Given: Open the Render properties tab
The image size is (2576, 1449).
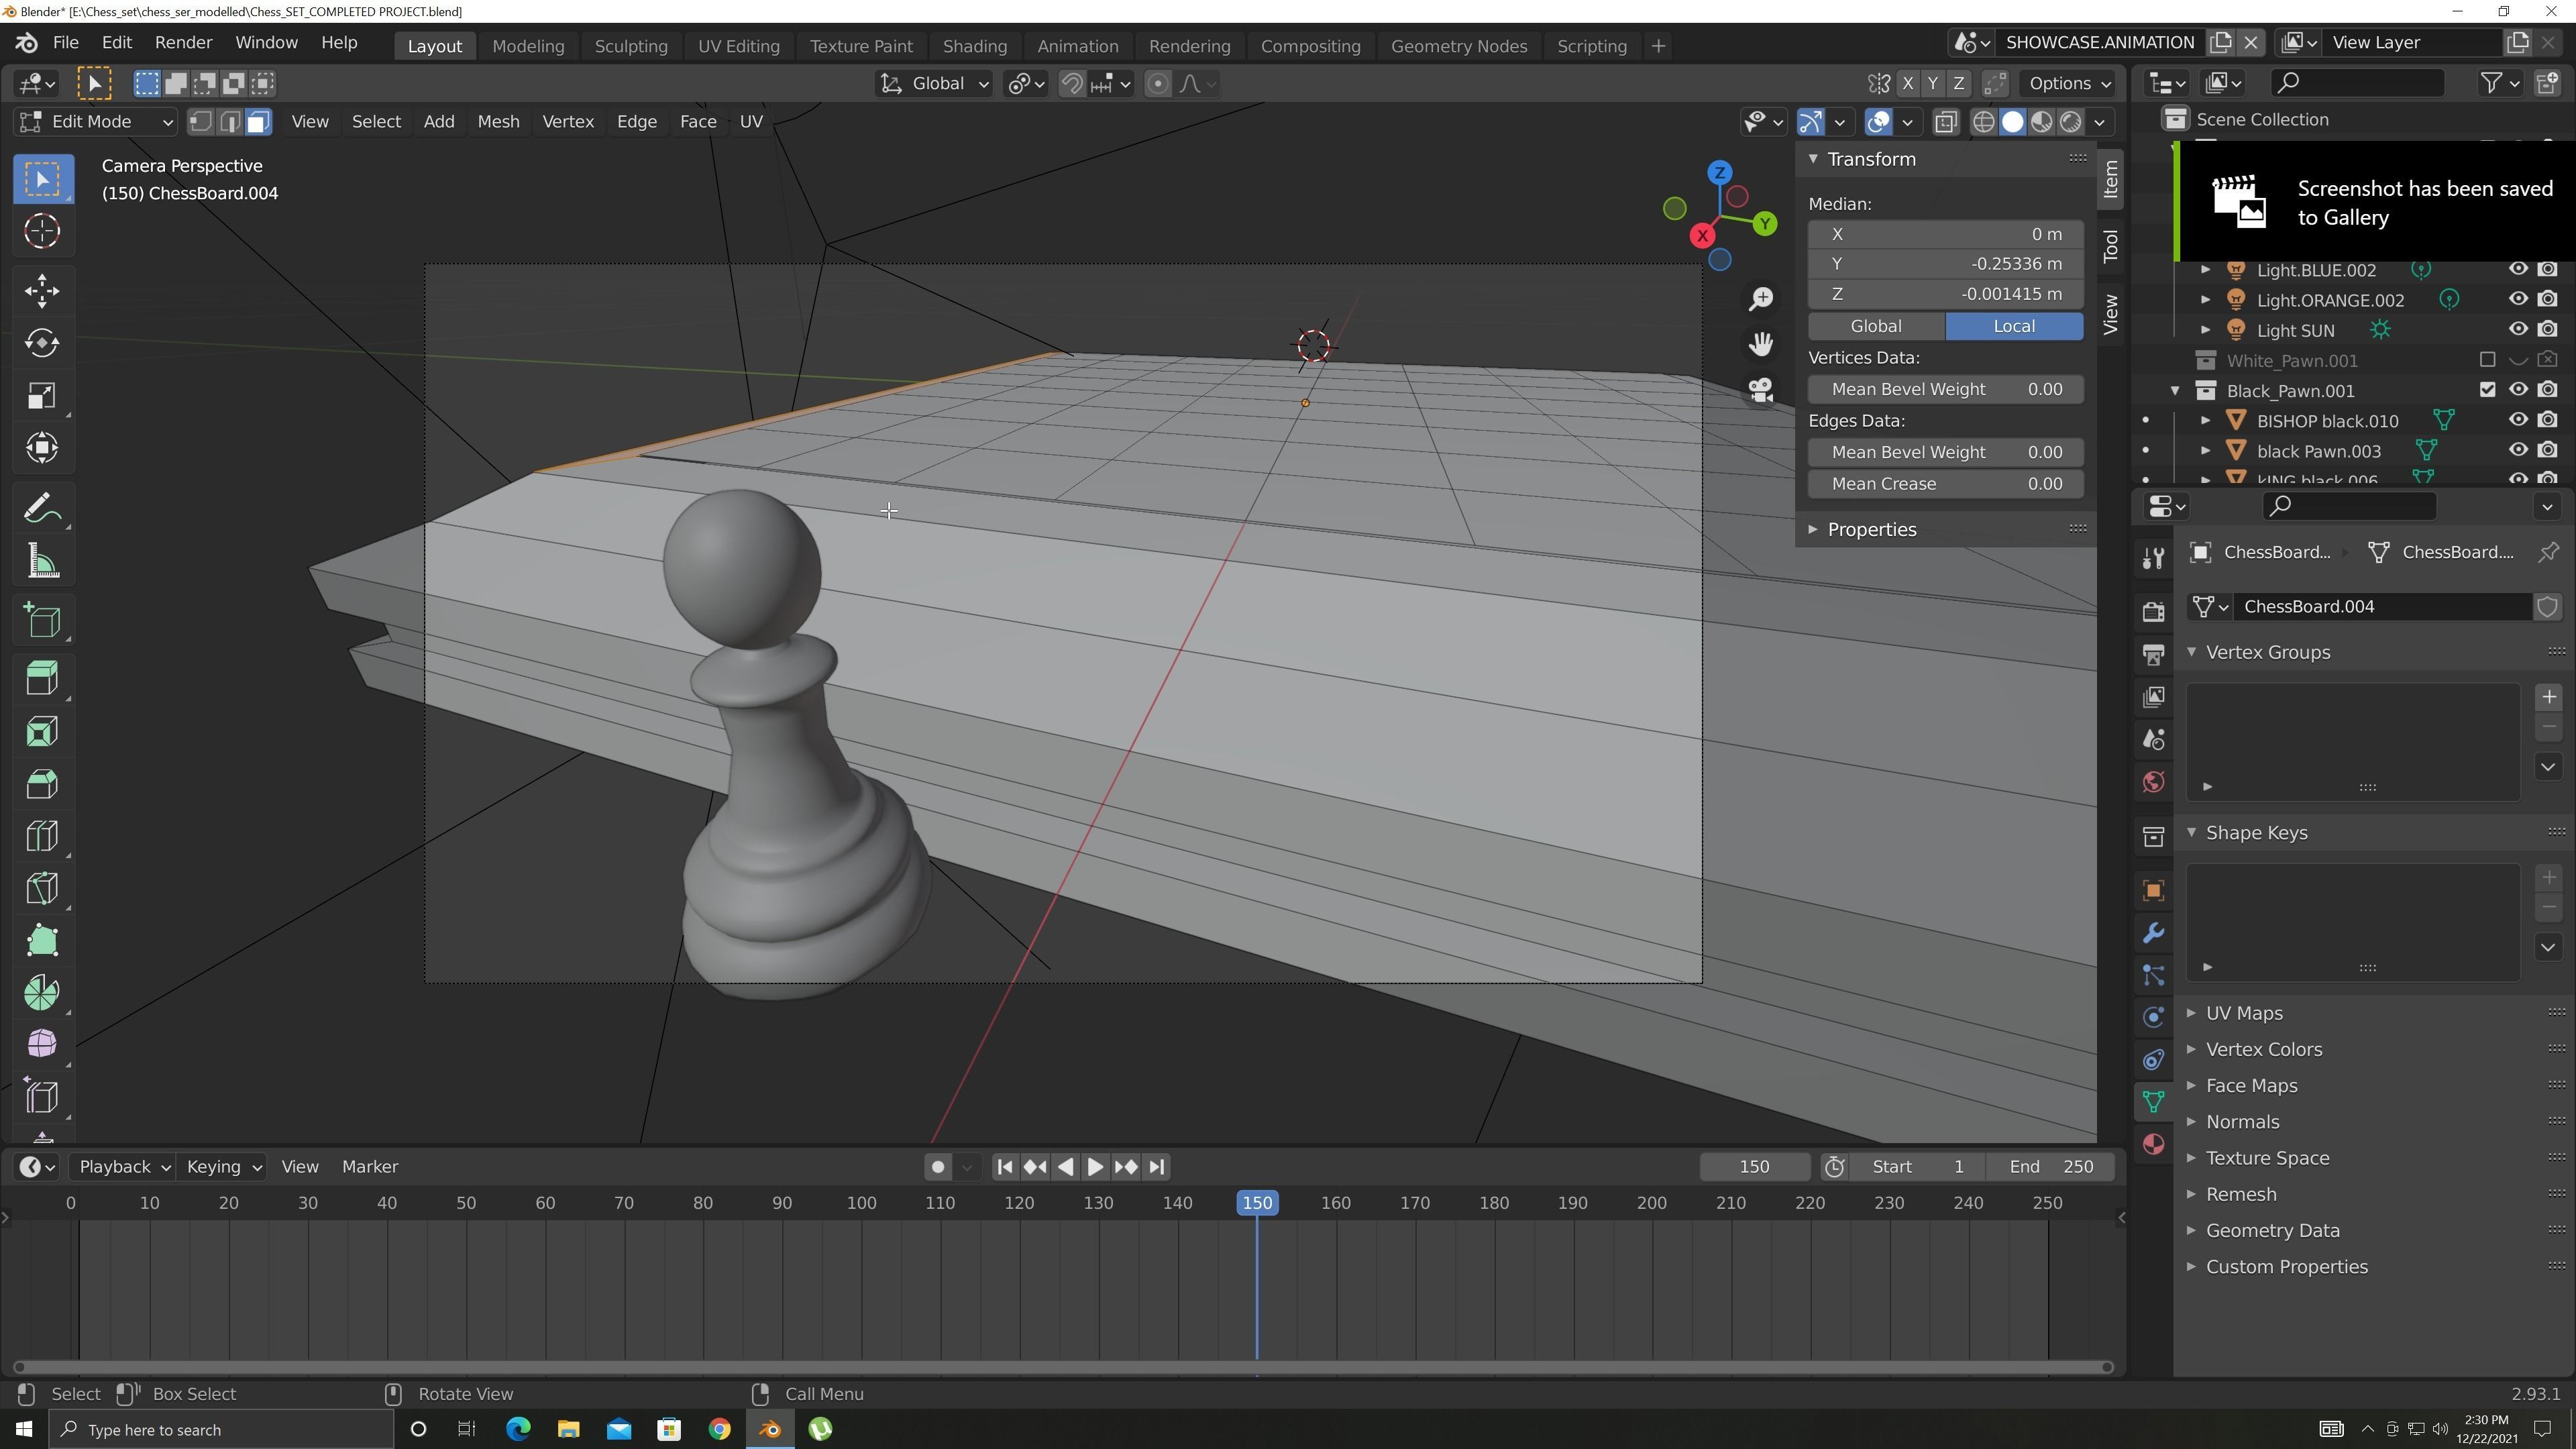Looking at the screenshot, I should pos(2153,611).
